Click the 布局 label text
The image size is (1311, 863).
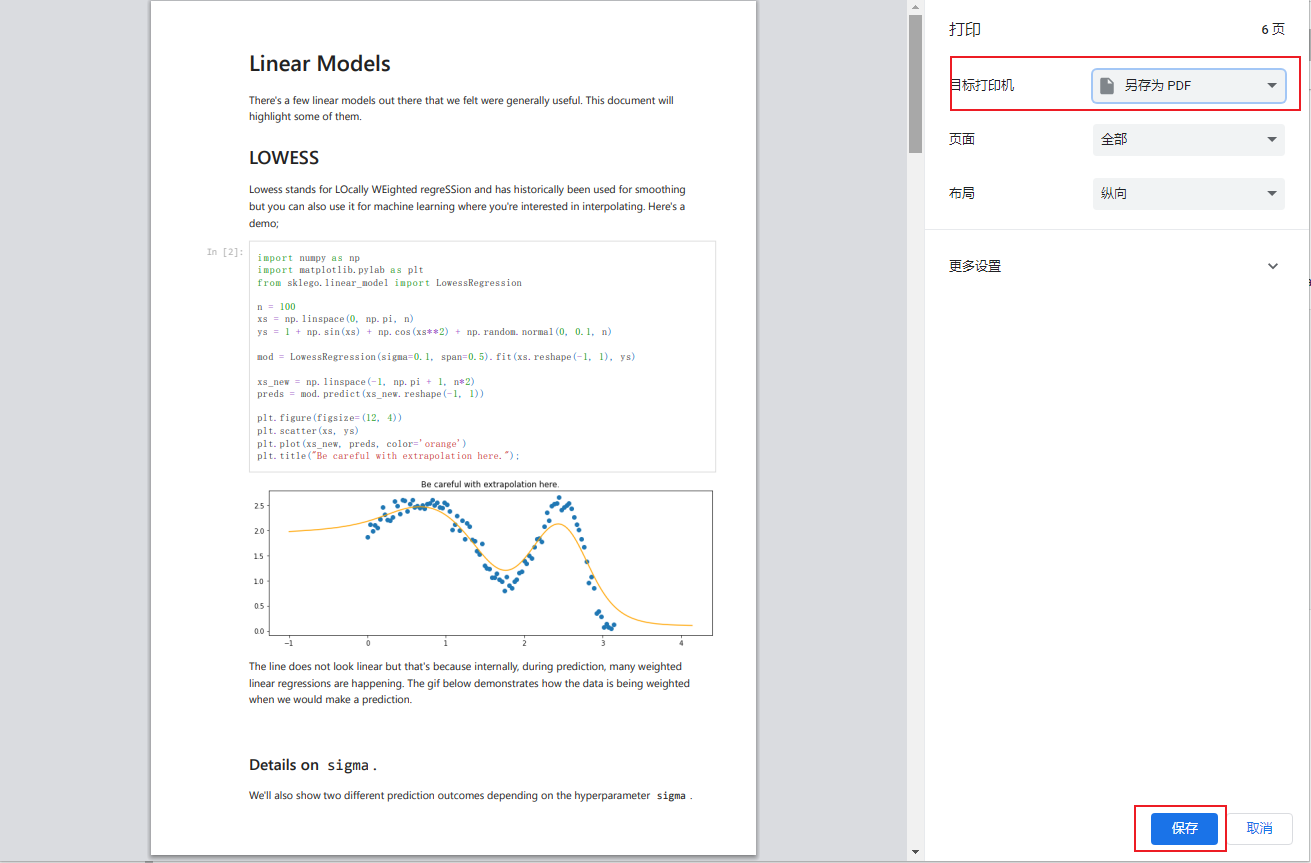(962, 194)
